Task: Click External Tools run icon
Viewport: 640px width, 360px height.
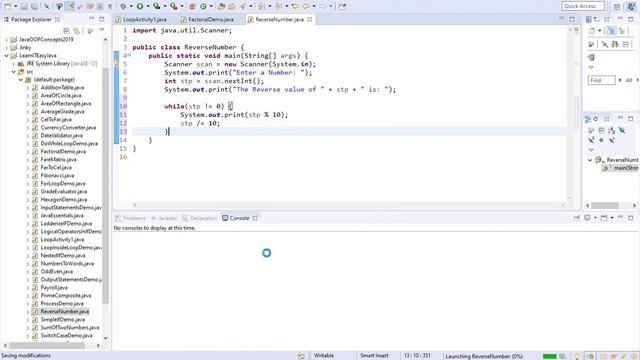Action: 173,6
